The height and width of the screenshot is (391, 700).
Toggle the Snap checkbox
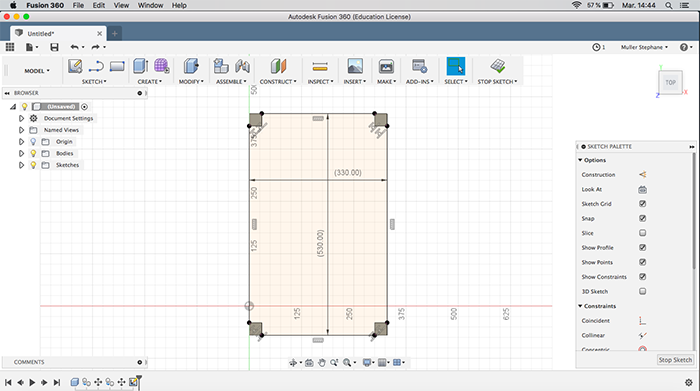(642, 218)
